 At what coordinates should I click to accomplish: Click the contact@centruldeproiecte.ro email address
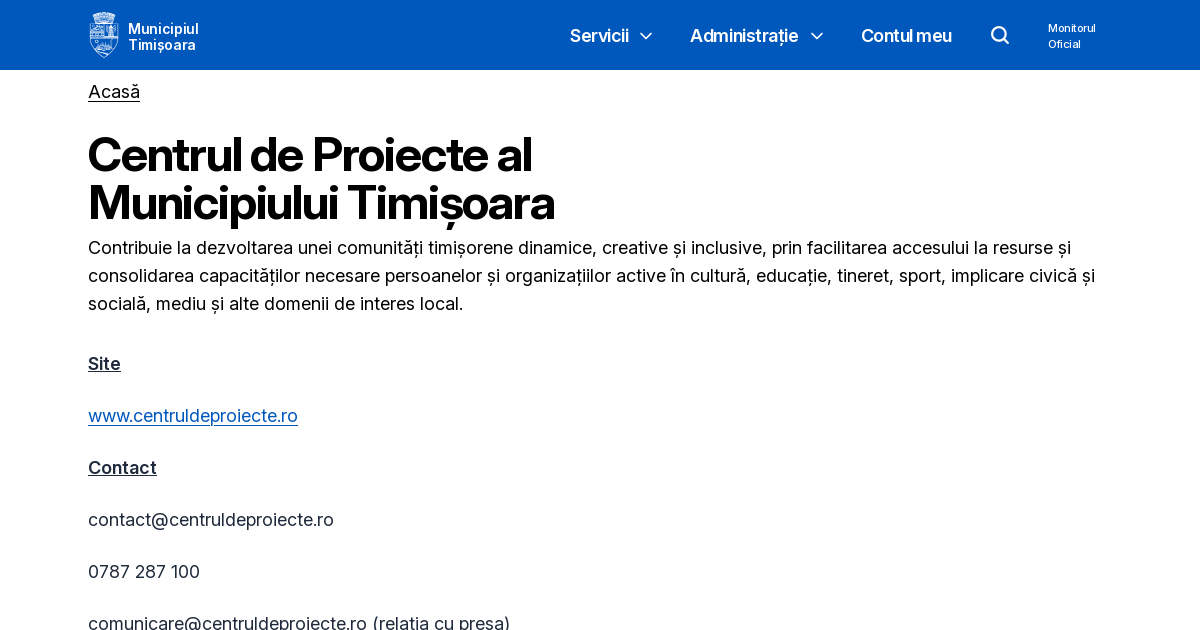(211, 519)
